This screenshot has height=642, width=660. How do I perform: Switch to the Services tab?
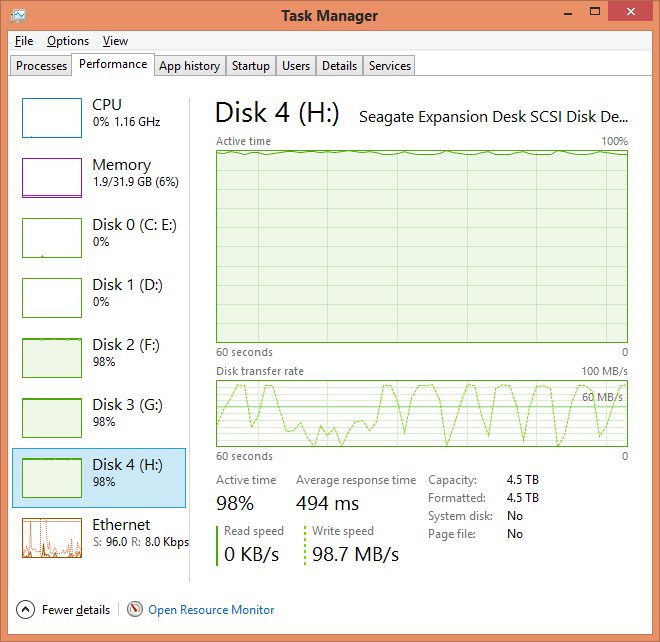[x=390, y=66]
